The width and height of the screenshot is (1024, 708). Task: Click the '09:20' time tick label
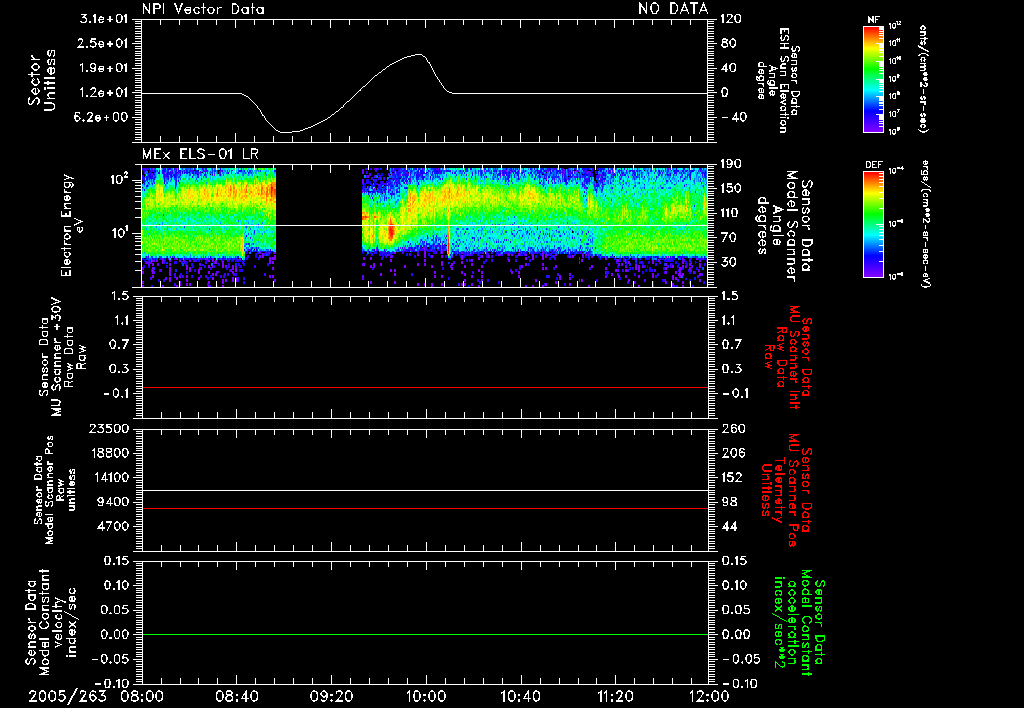332,696
